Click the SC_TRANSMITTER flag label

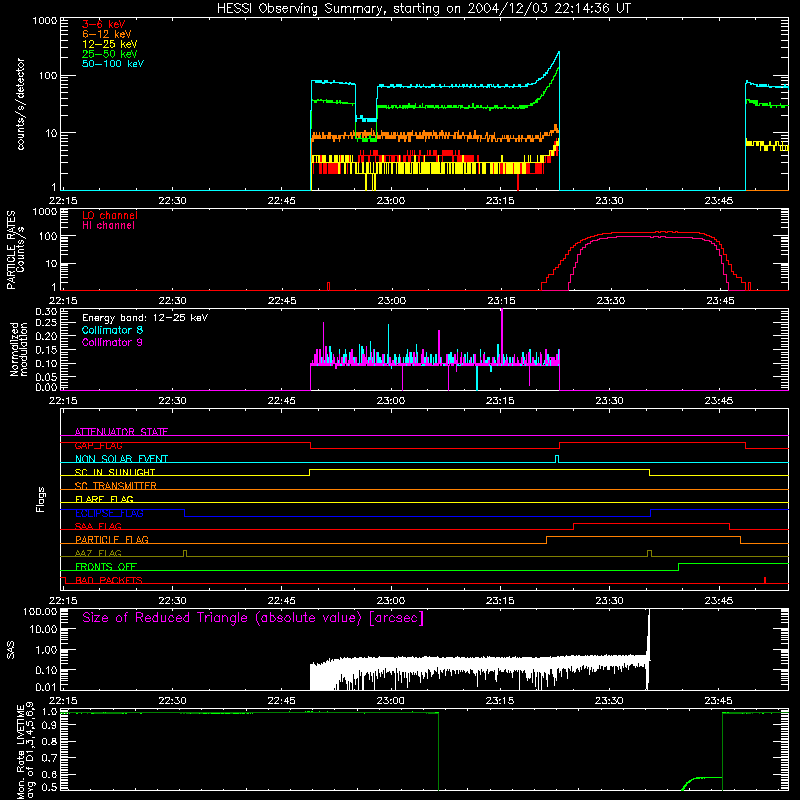(x=115, y=486)
